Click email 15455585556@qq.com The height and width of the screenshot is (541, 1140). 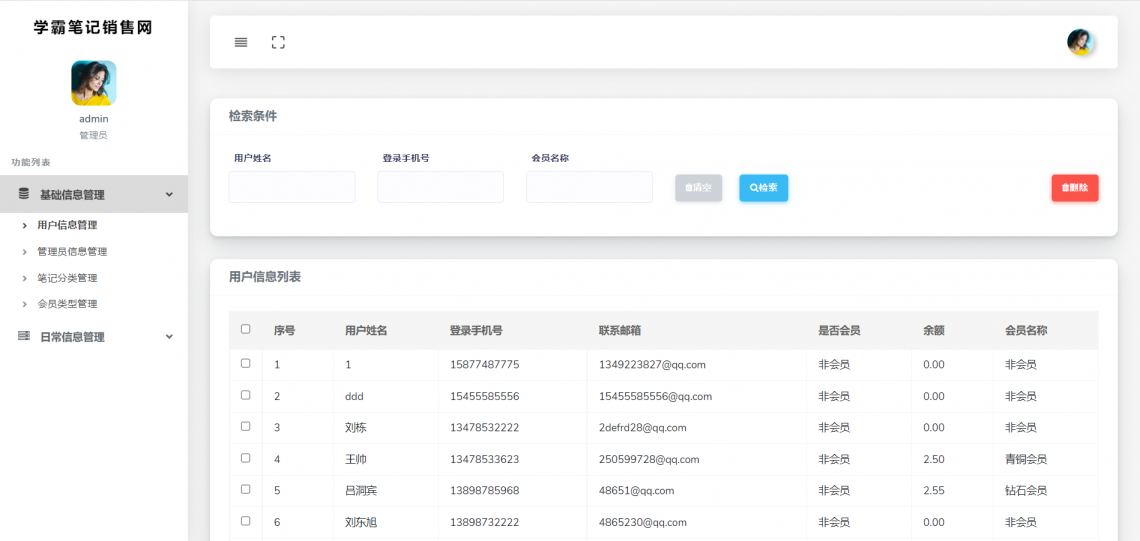pos(655,396)
